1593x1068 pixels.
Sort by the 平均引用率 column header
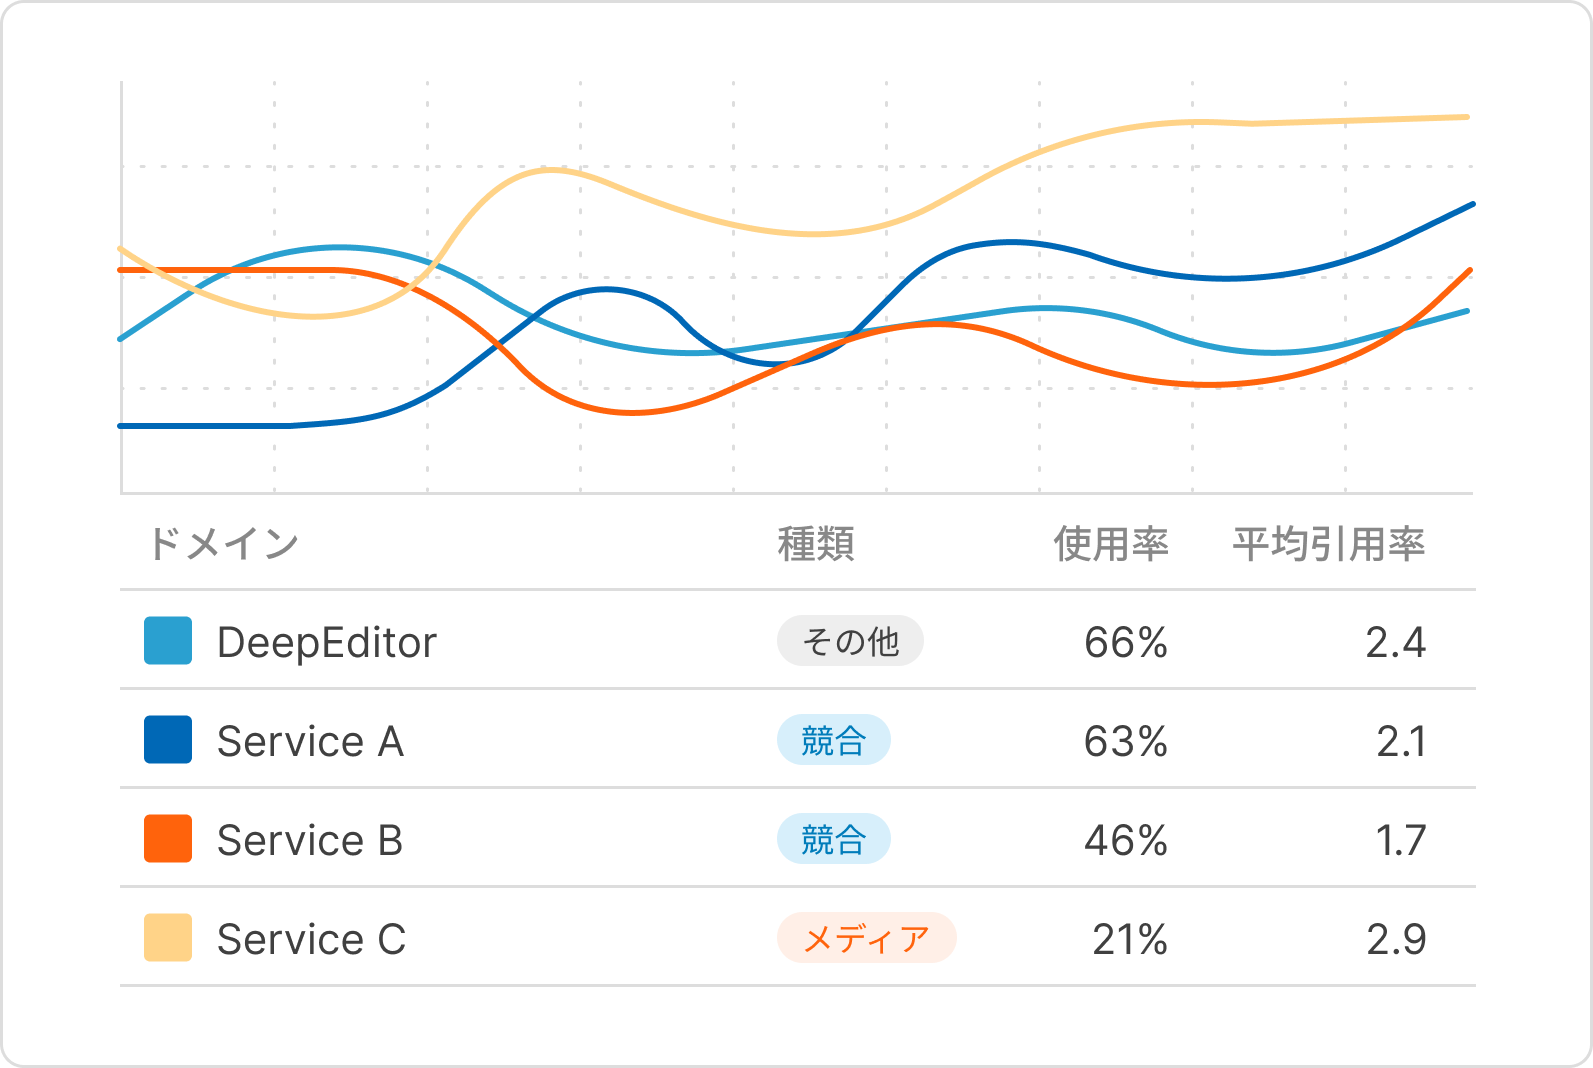tap(1328, 544)
